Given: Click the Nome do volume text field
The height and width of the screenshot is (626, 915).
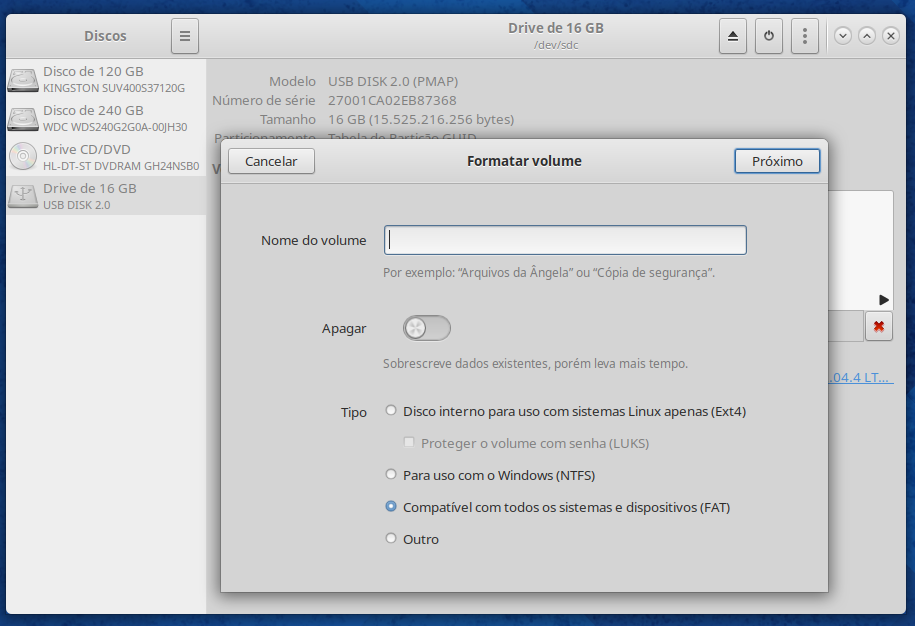Looking at the screenshot, I should click(x=565, y=240).
